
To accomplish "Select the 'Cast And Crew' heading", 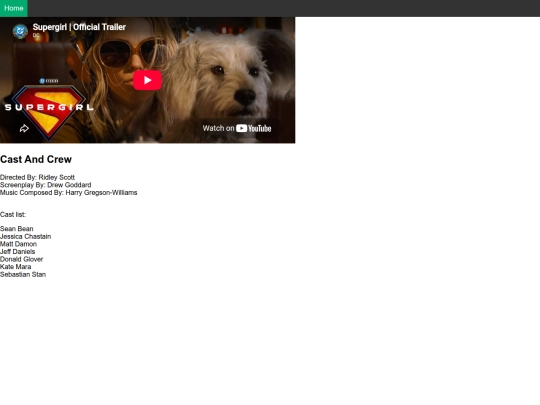I will pos(36,159).
